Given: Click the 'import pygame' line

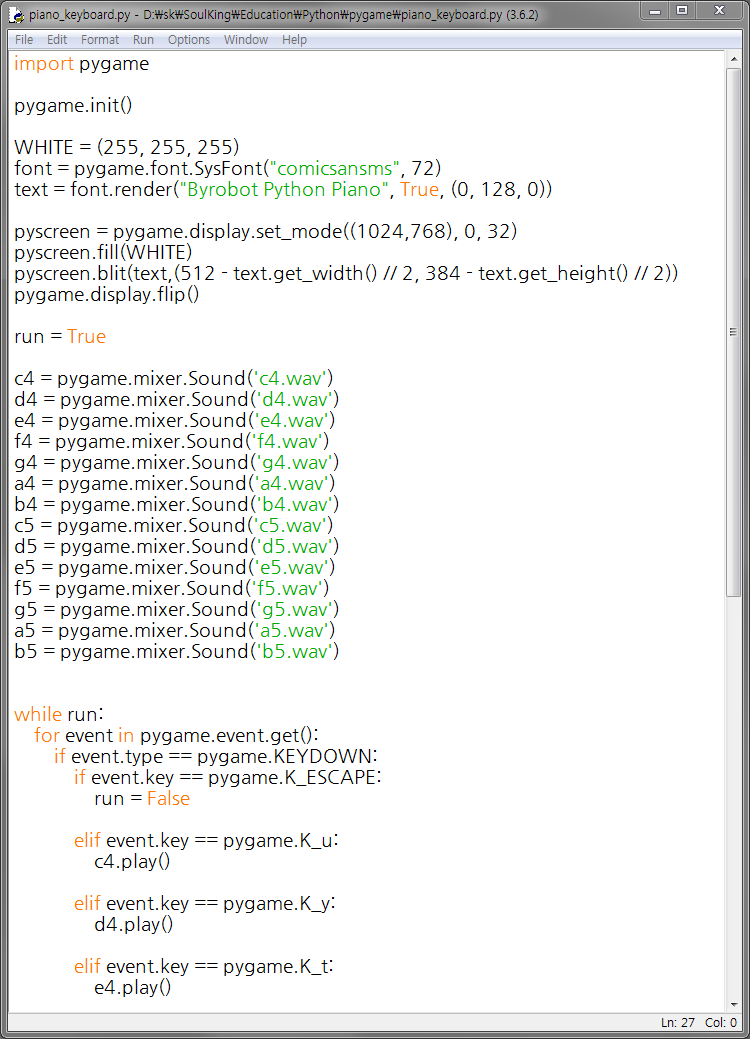Looking at the screenshot, I should (x=81, y=64).
